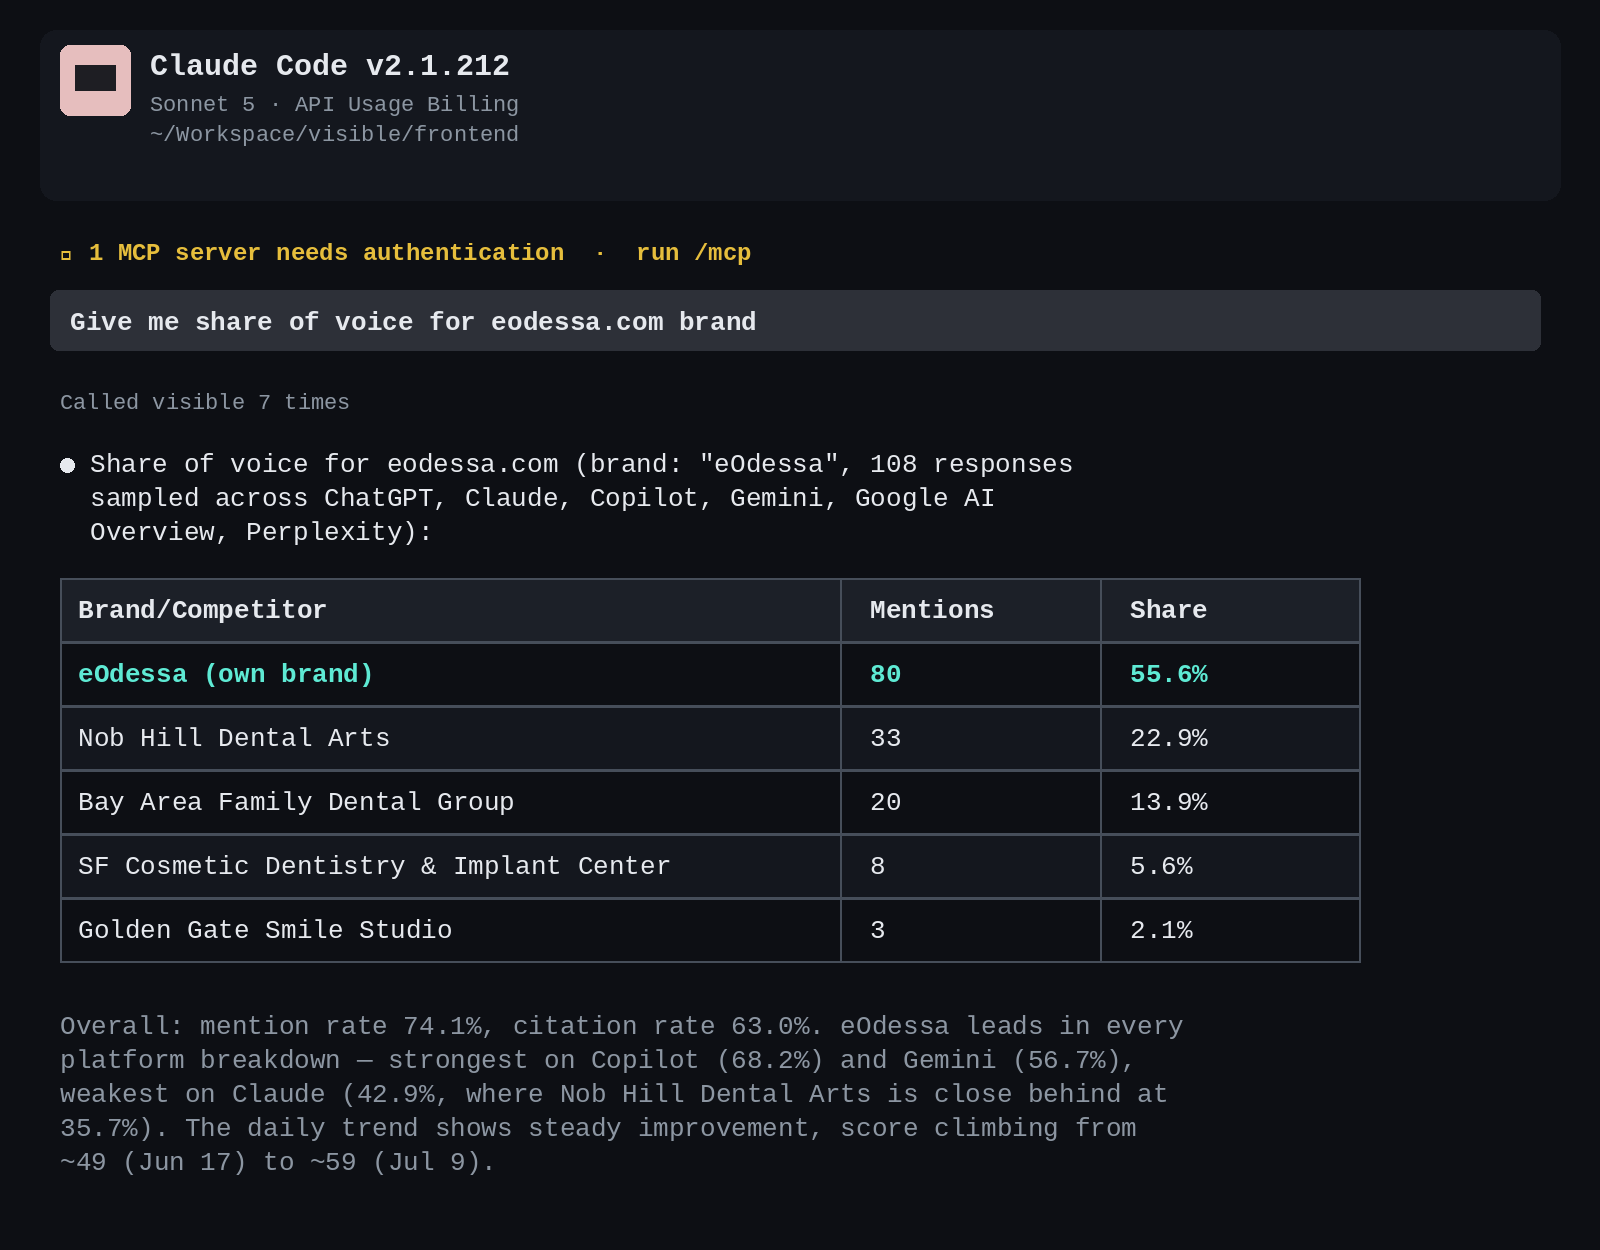Click the 13.9% share cell
The width and height of the screenshot is (1600, 1250).
pyautogui.click(x=1230, y=802)
